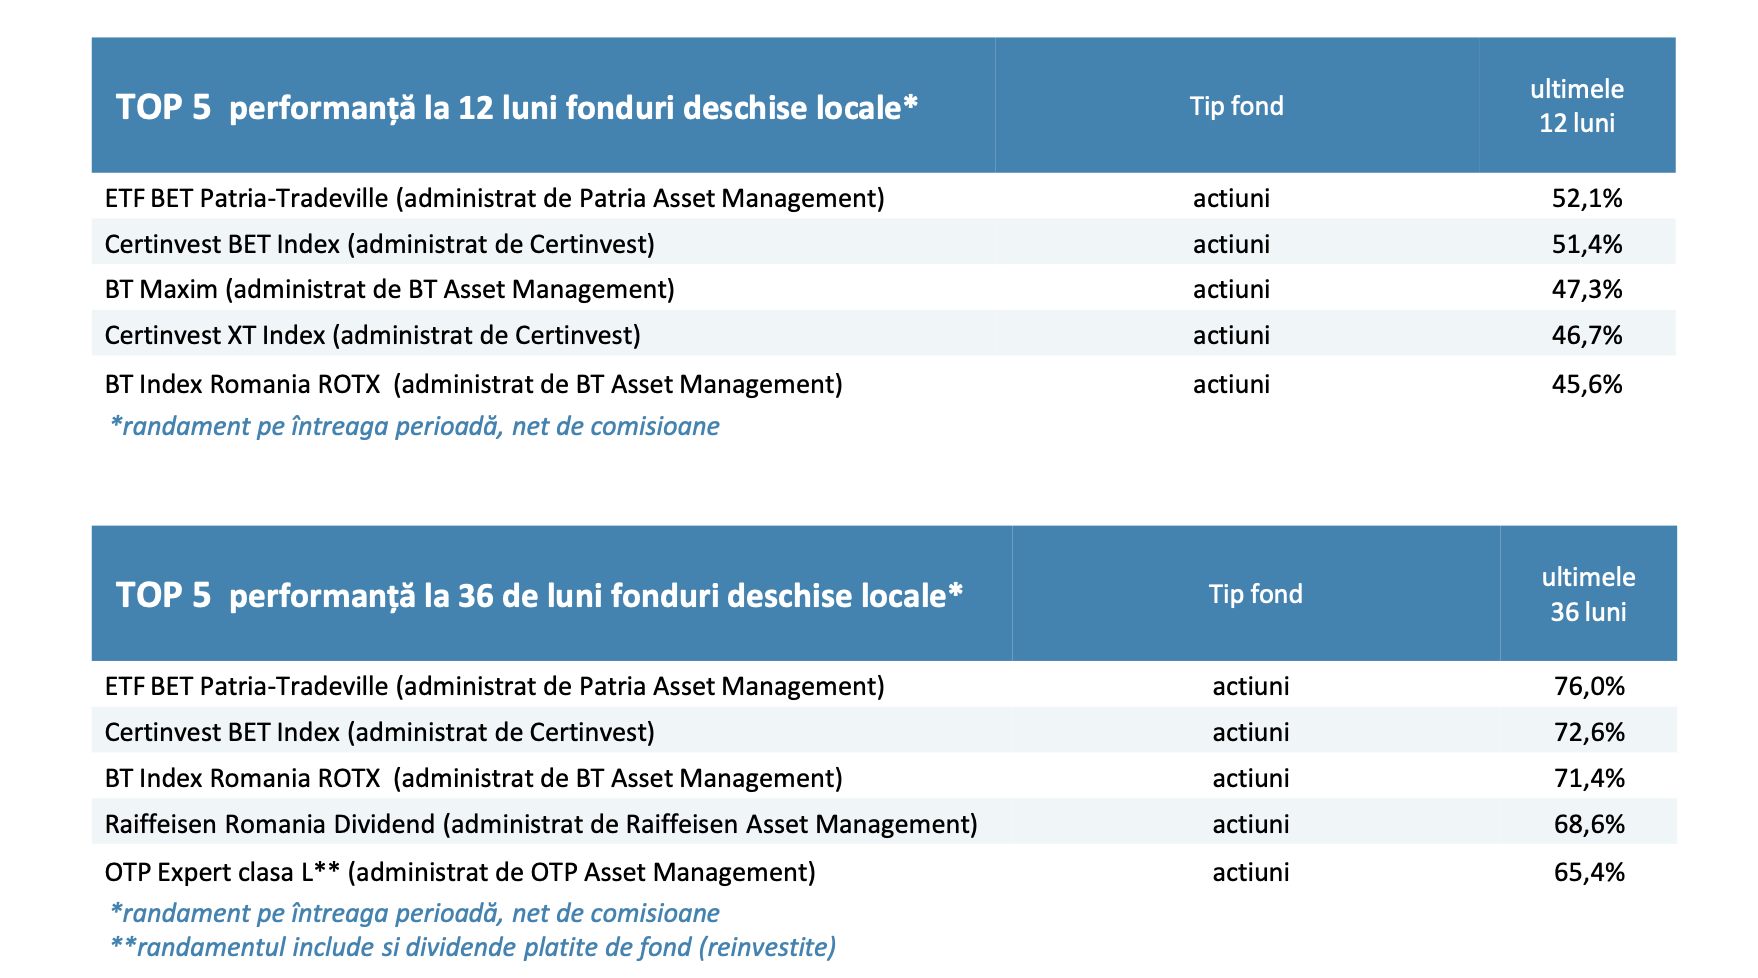
Task: Select Certinvest BET Index row in 12-month table
Action: tap(884, 243)
